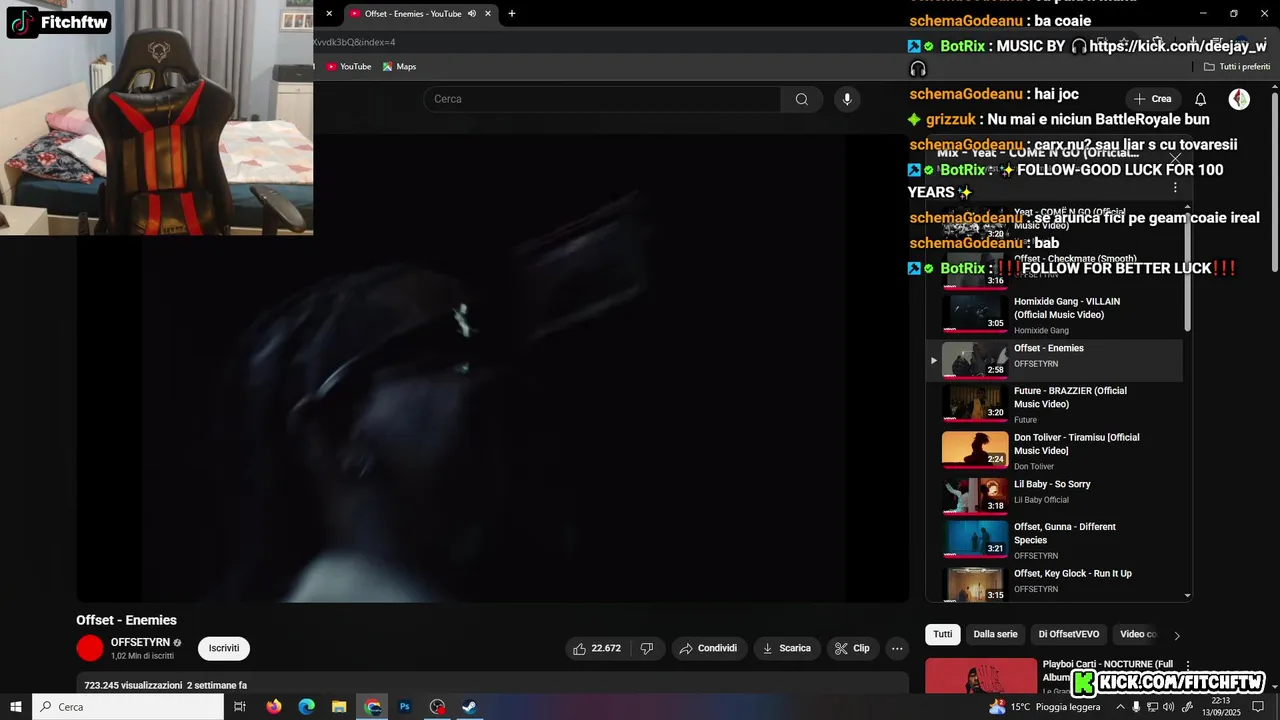The height and width of the screenshot is (720, 1280).
Task: Open OFFSETYRN channel avatar
Action: (90, 648)
